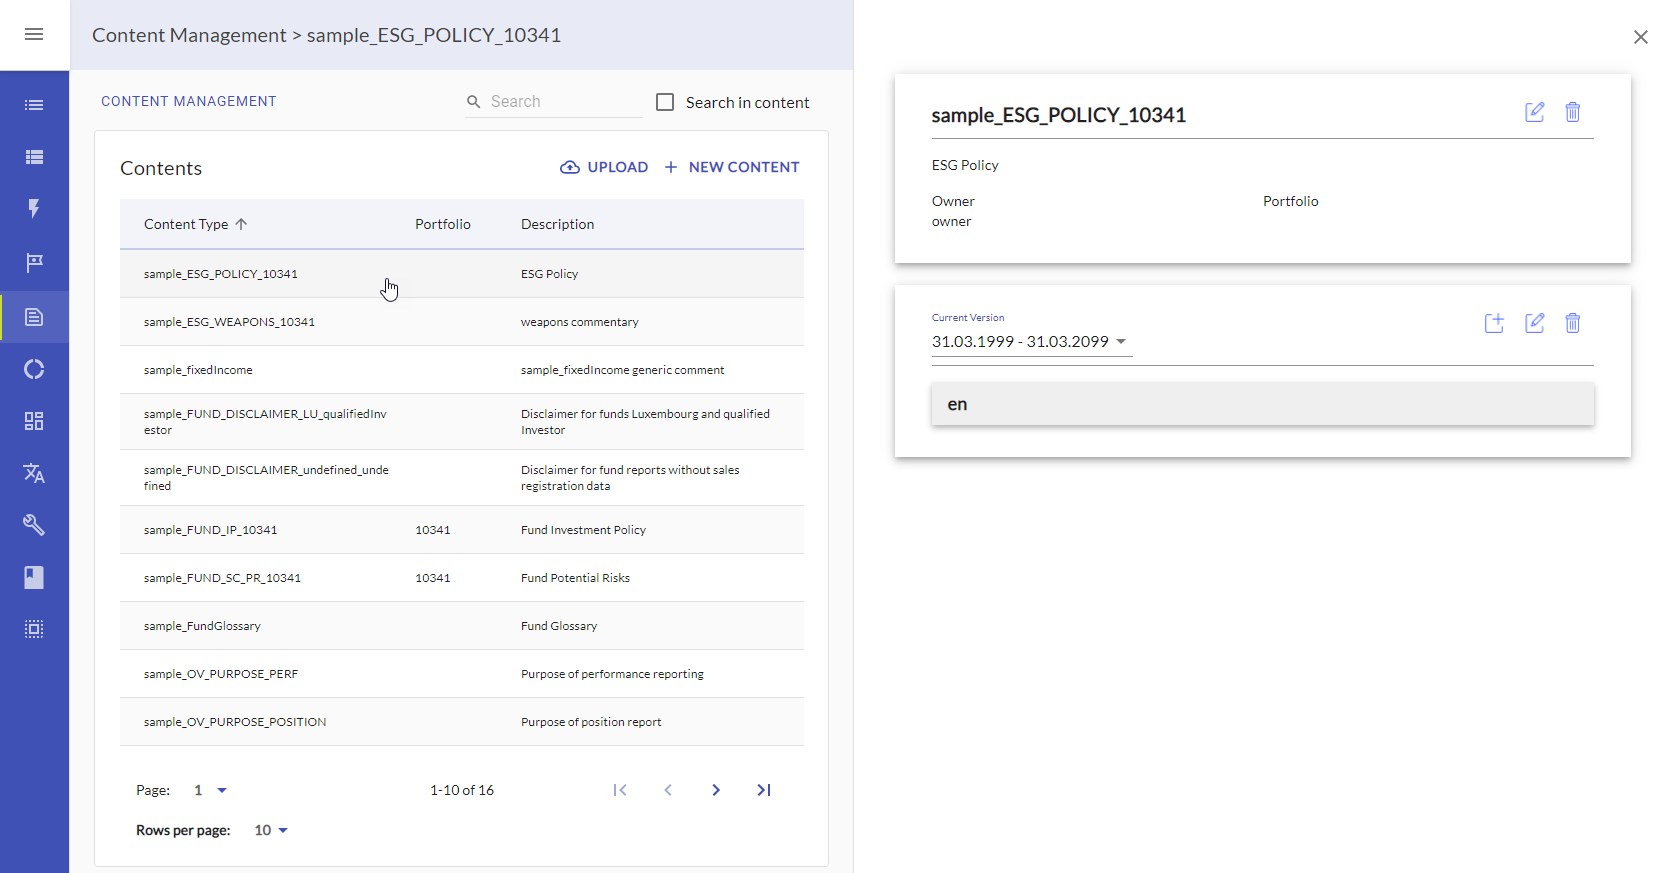Open the wrench tools sidebar icon

[x=34, y=525]
